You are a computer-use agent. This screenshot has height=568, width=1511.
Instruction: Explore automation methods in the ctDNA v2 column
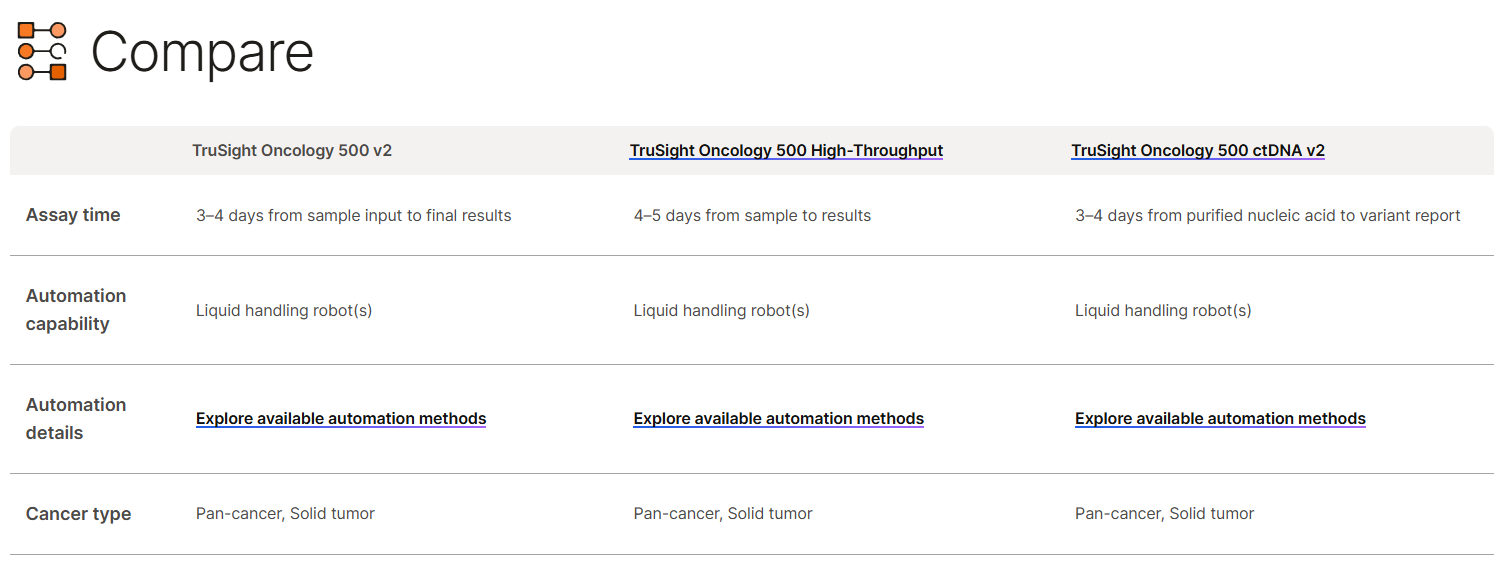tap(1220, 419)
